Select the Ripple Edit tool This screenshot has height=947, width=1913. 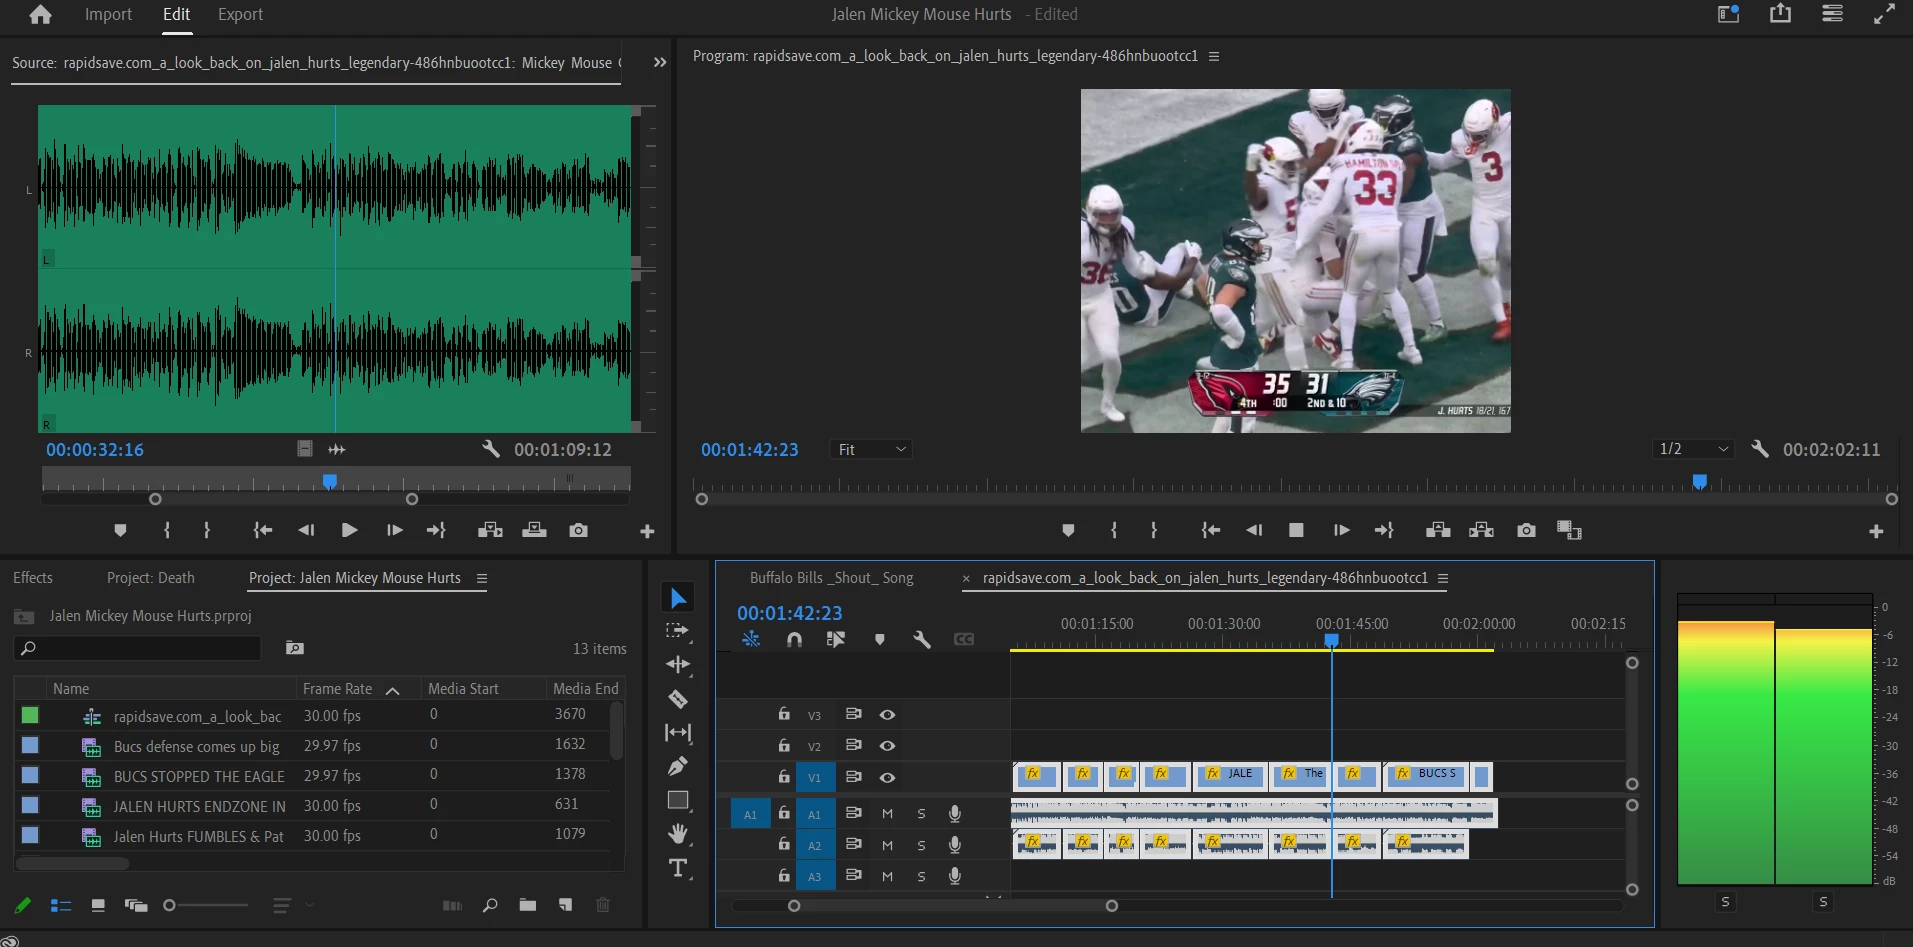[x=677, y=665]
